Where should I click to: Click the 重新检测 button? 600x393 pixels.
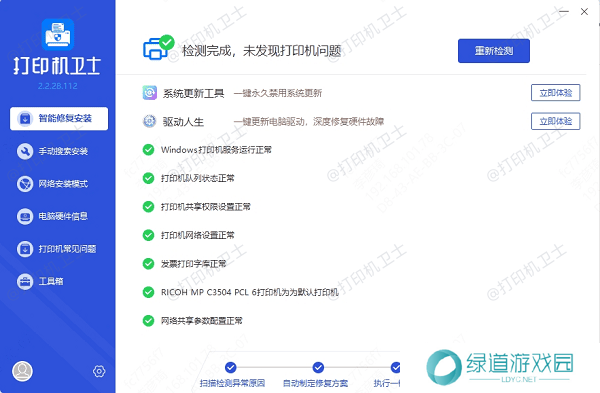(494, 51)
